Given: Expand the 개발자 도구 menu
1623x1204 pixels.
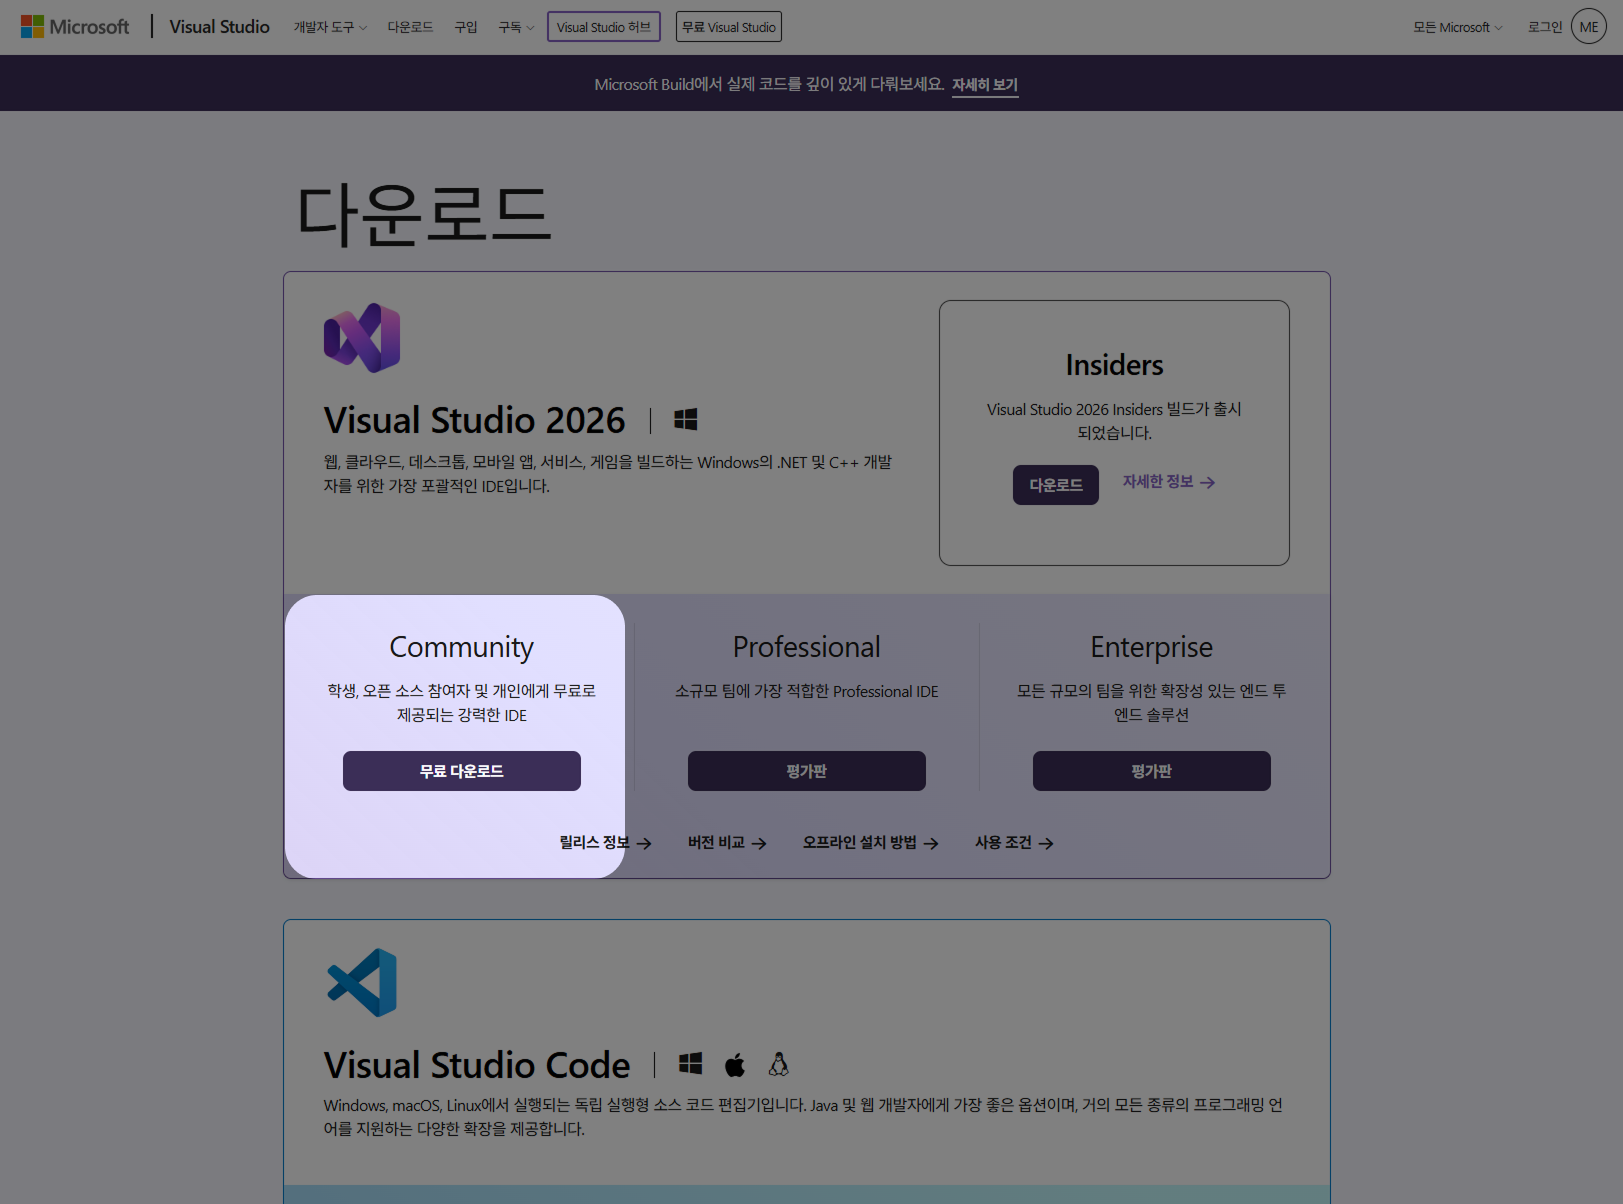Looking at the screenshot, I should point(330,27).
